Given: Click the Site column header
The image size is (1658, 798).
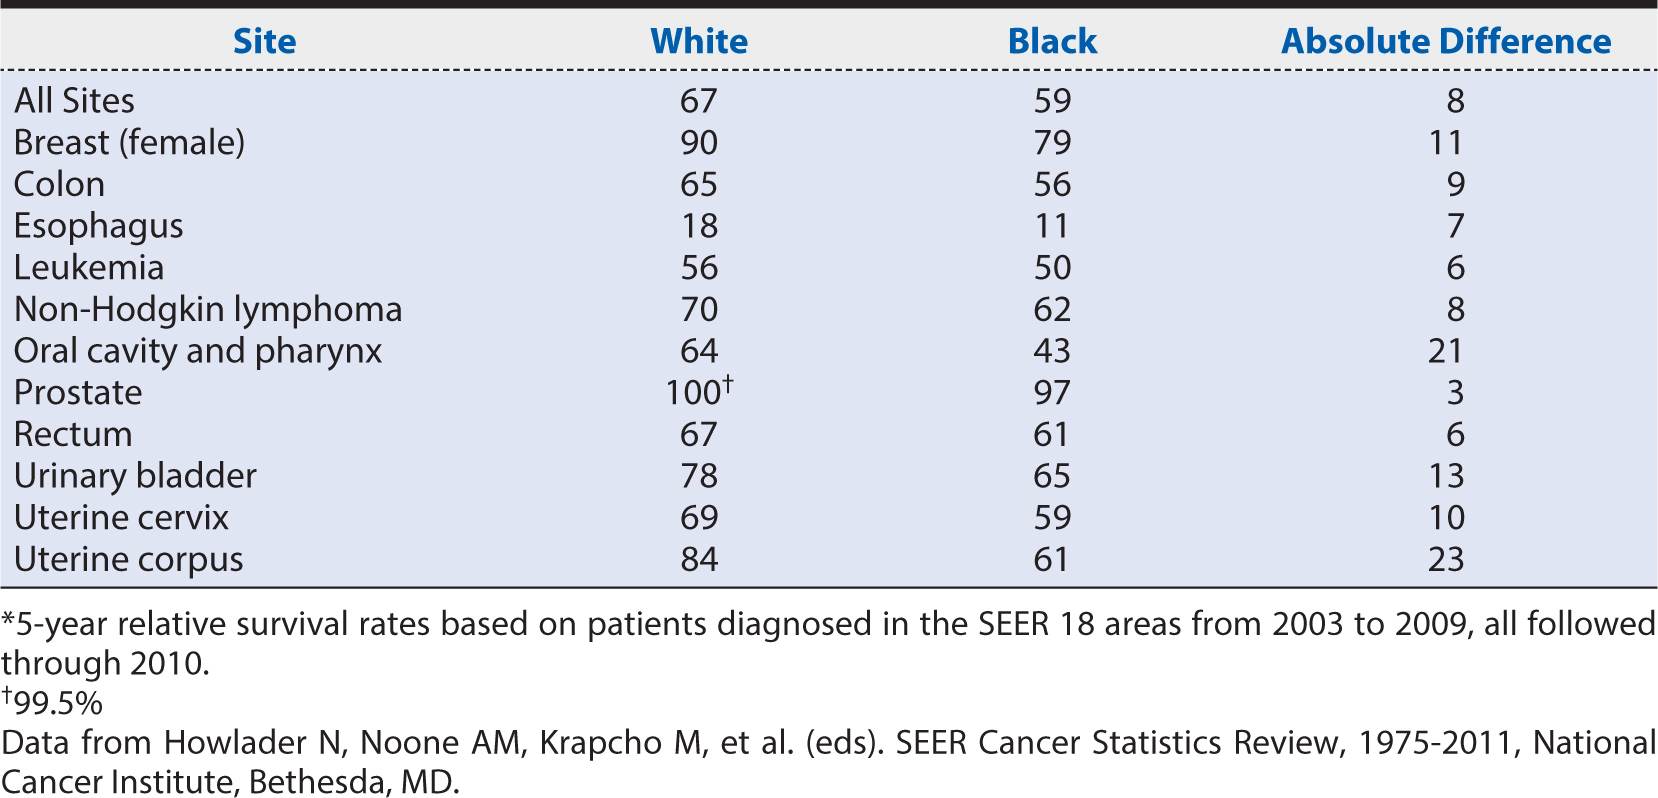Looking at the screenshot, I should (264, 41).
